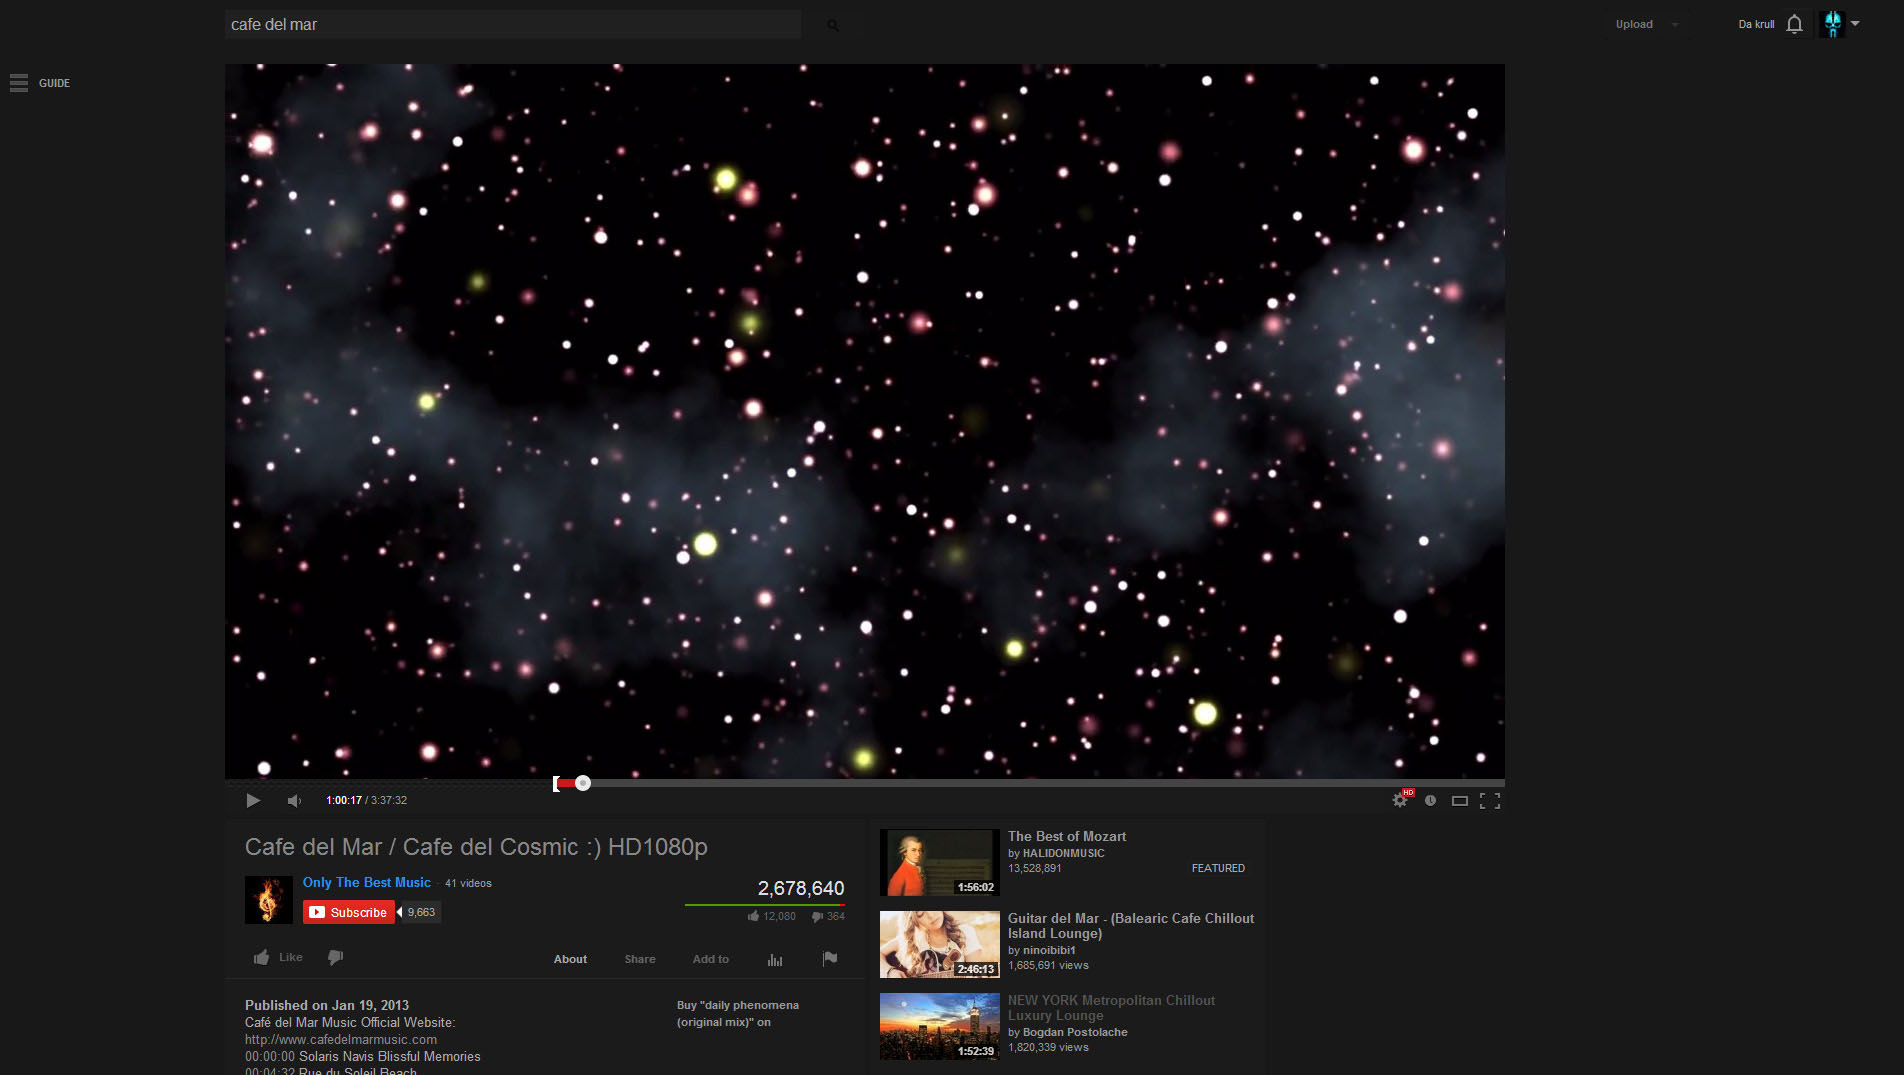Visit the Only The Best Music channel
This screenshot has width=1904, height=1075.
click(x=366, y=882)
